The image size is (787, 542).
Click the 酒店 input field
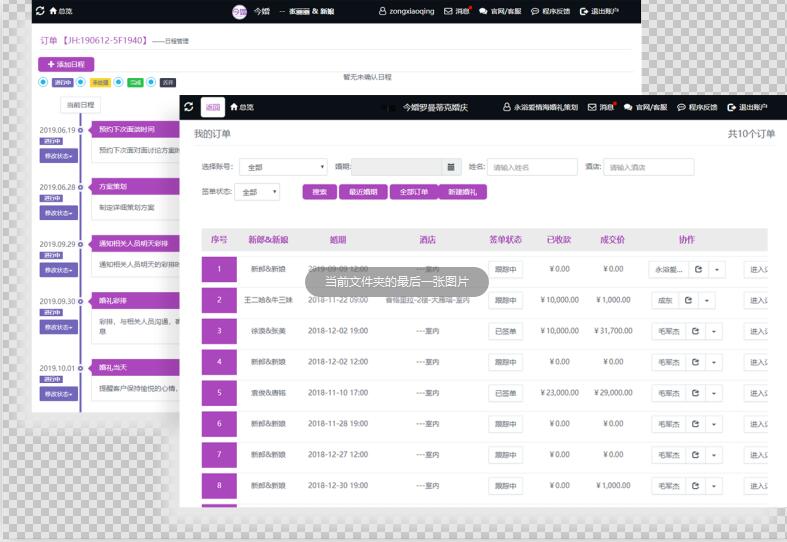pyautogui.click(x=648, y=167)
